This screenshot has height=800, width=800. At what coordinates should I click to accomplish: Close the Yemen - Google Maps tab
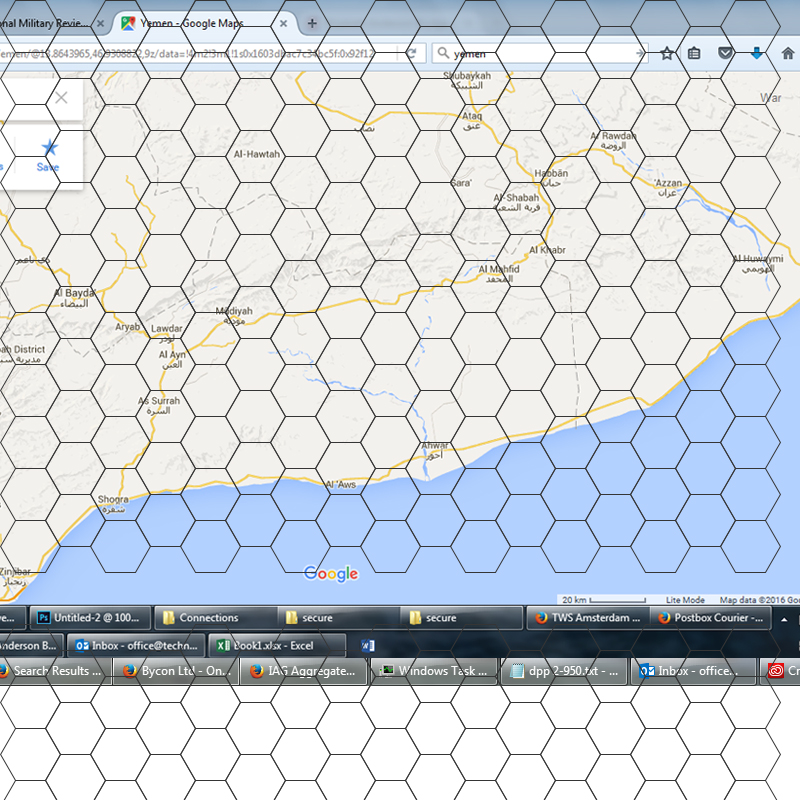point(283,23)
